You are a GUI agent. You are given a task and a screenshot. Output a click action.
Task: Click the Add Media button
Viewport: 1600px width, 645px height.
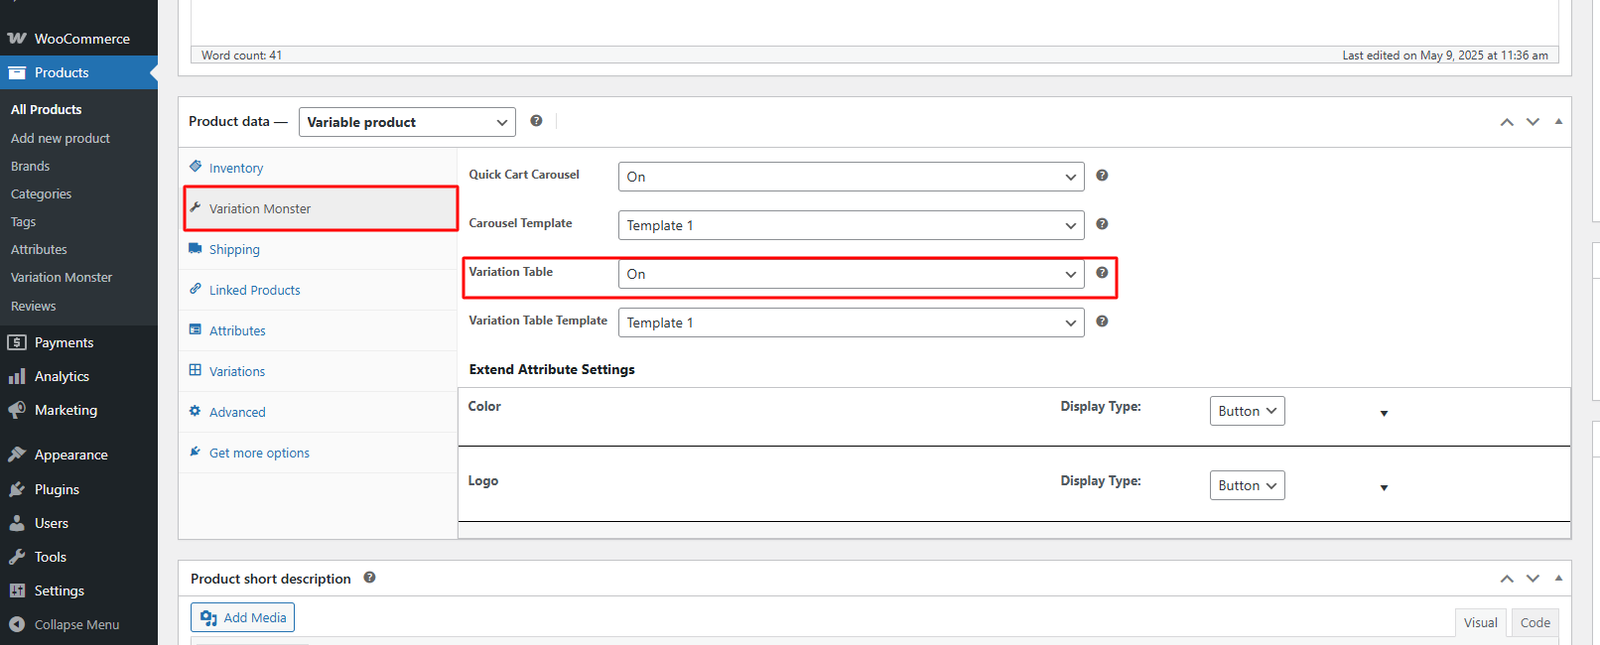pos(243,618)
